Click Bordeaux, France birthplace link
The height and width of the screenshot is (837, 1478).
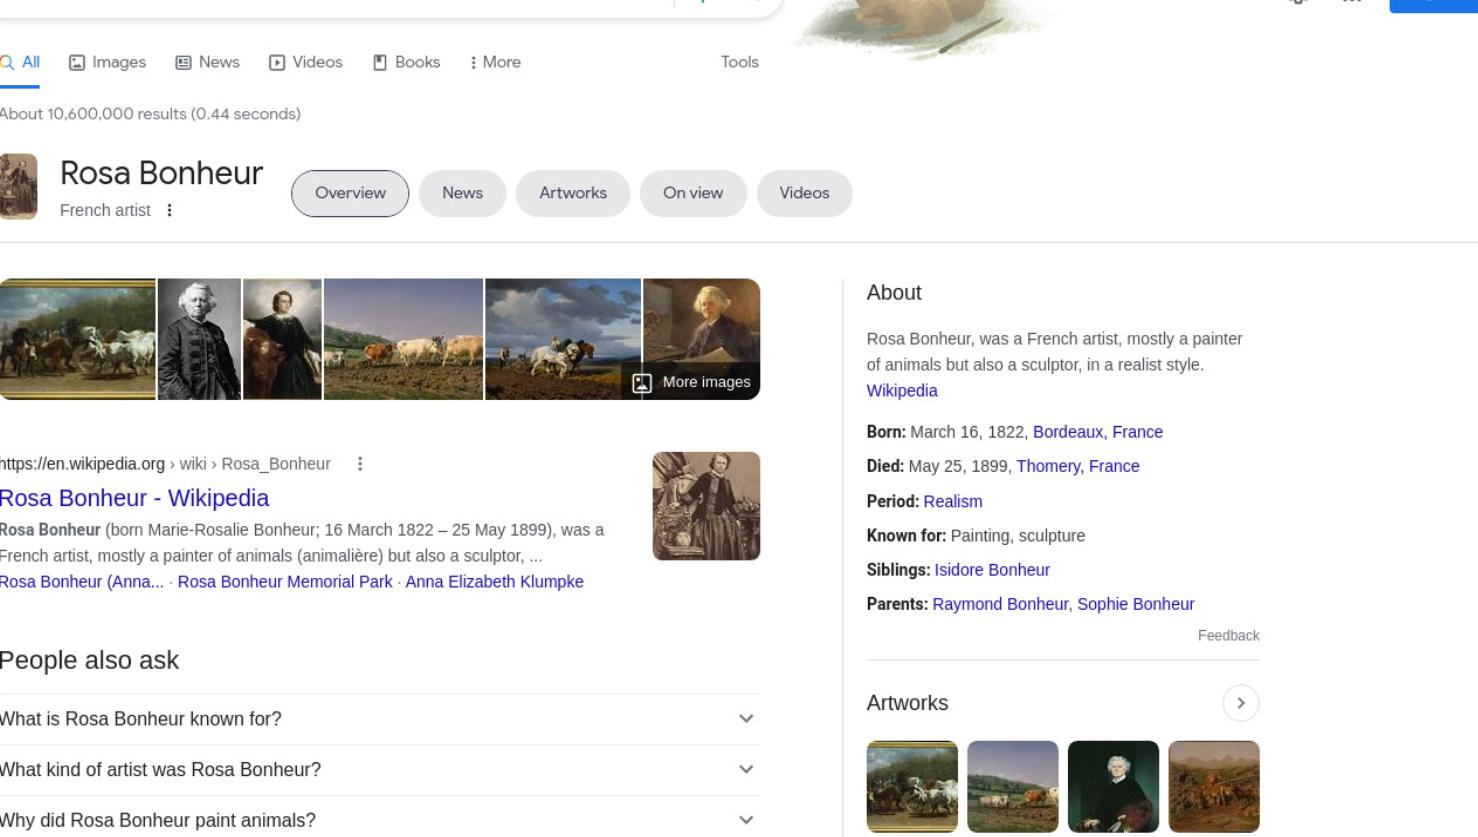point(1098,432)
